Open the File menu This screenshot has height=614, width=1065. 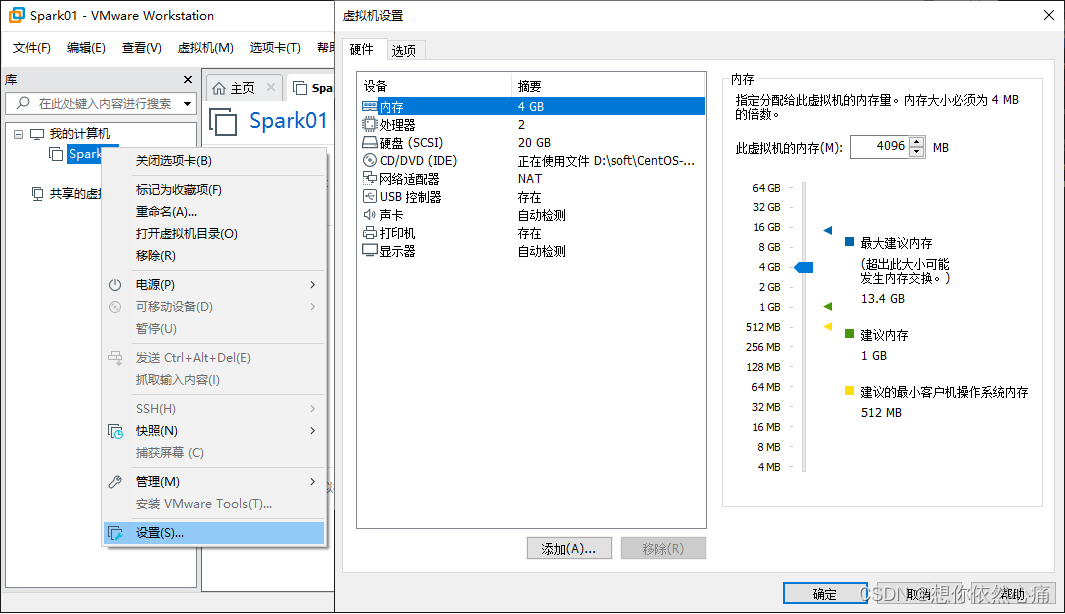point(32,48)
